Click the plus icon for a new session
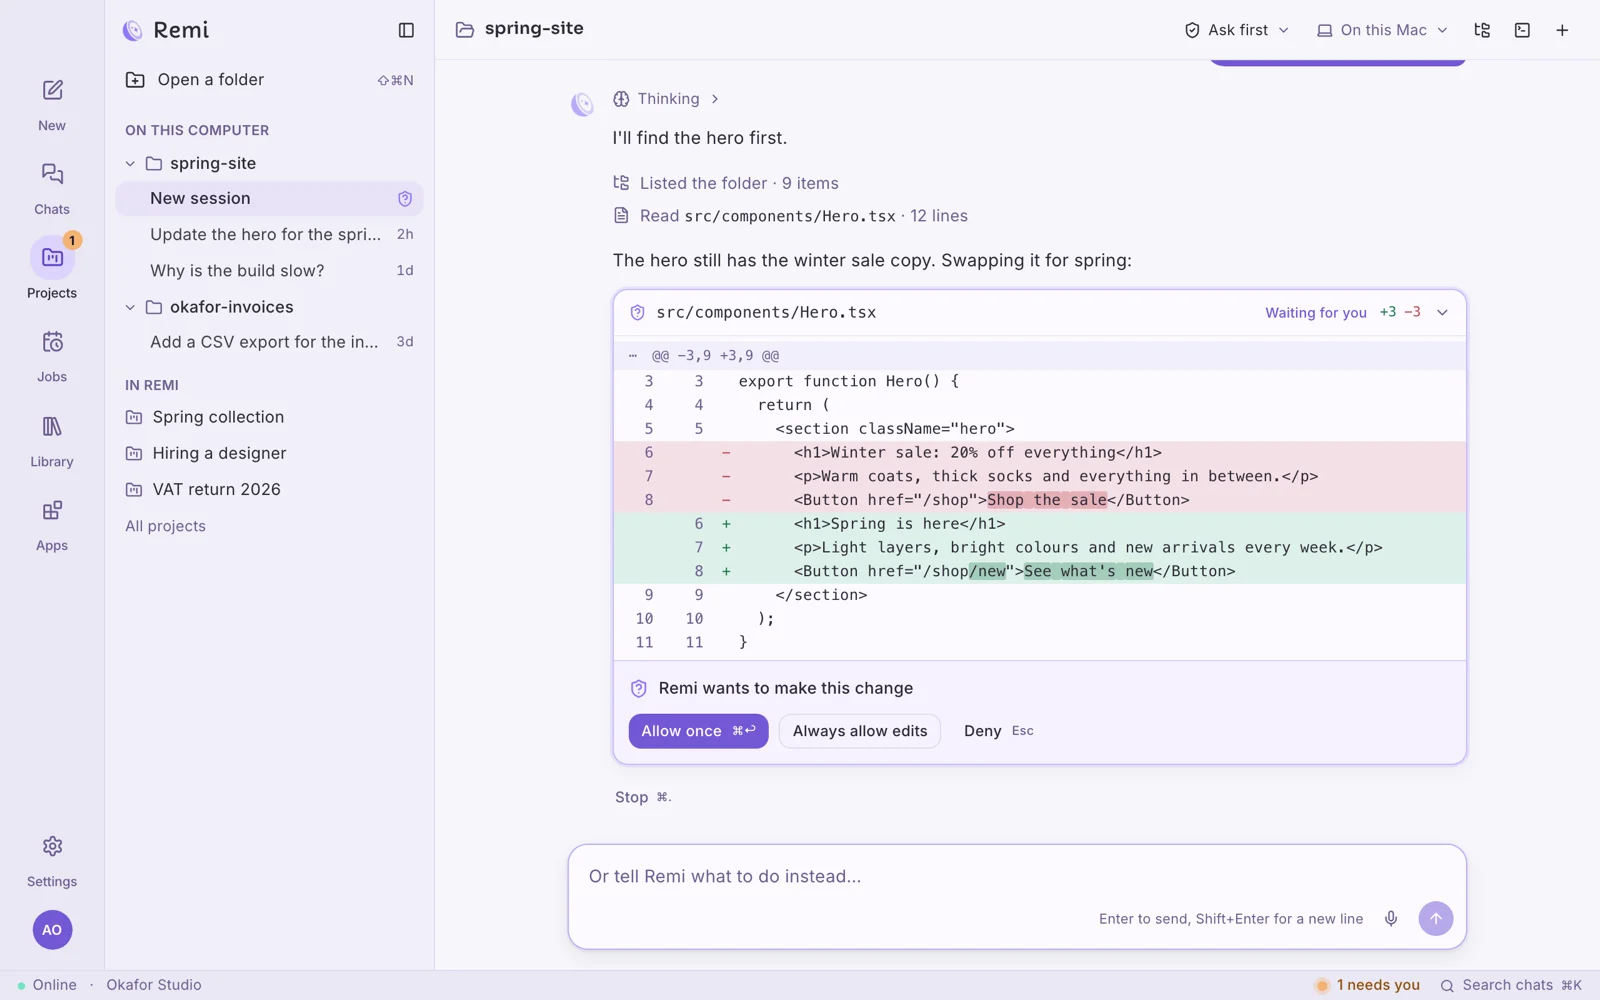1600x1000 pixels. click(1562, 30)
